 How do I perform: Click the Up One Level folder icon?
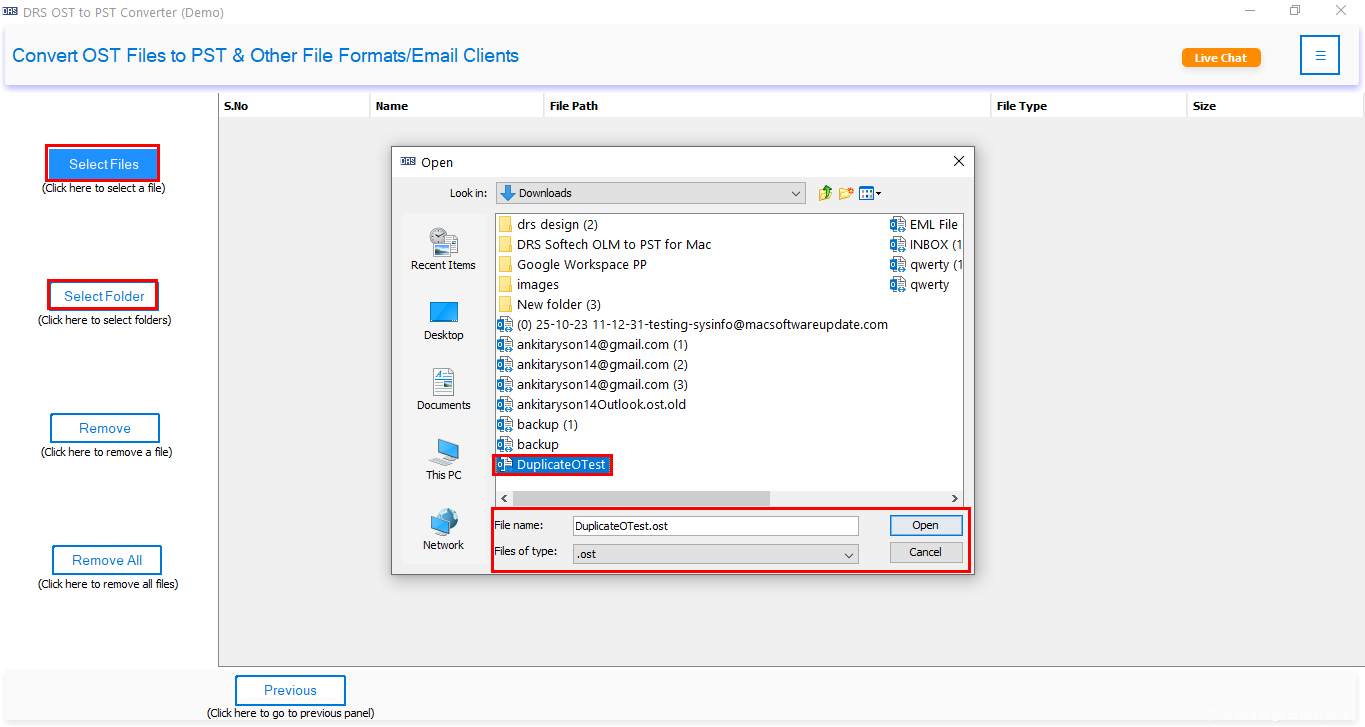825,193
